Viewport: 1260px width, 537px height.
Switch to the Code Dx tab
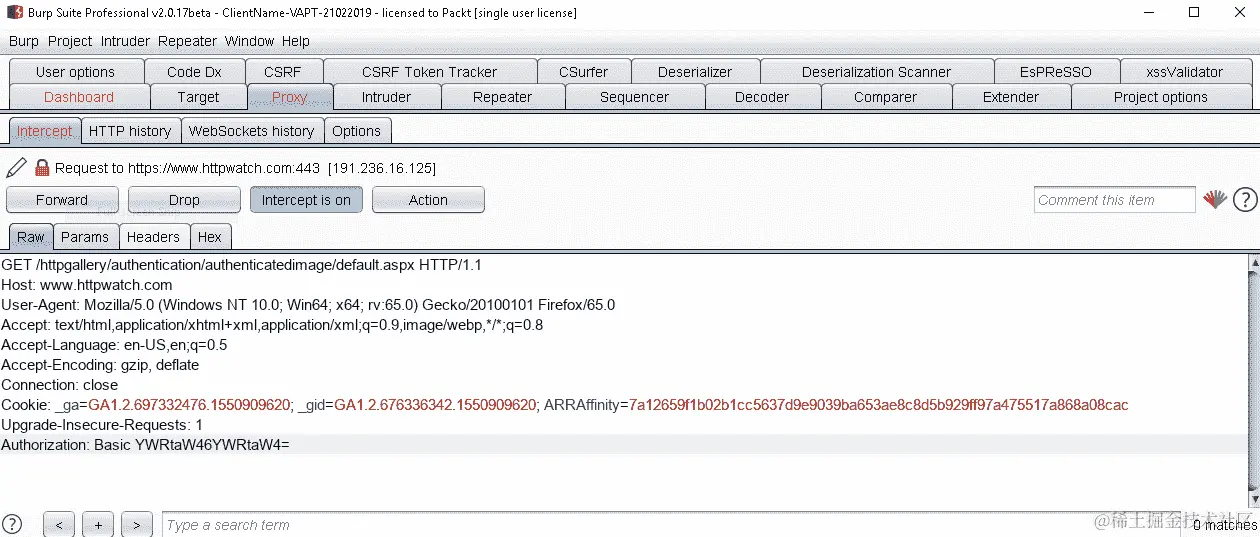click(x=194, y=72)
